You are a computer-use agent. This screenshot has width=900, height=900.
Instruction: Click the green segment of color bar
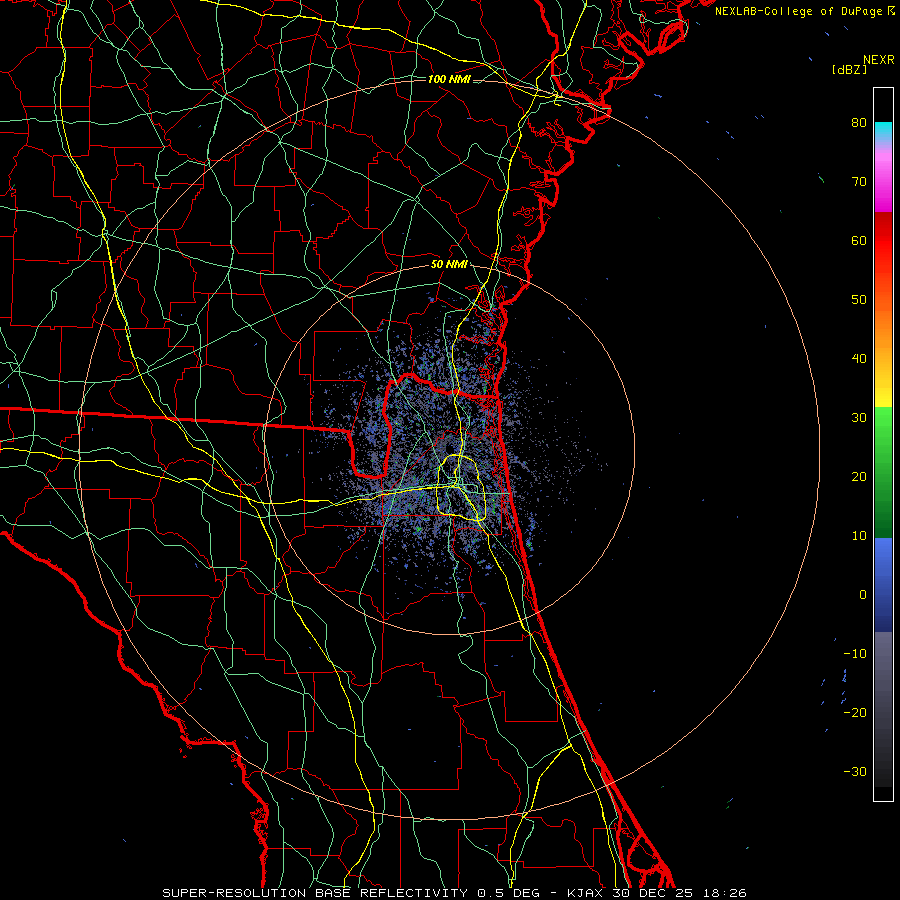point(883,472)
